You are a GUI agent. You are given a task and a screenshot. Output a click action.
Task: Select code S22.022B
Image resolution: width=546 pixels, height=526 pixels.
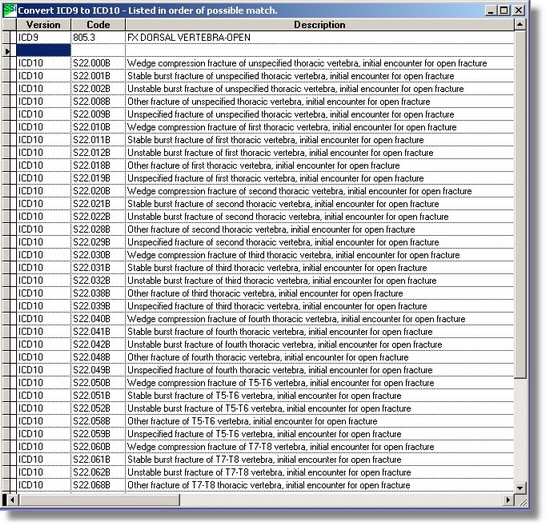(98, 217)
